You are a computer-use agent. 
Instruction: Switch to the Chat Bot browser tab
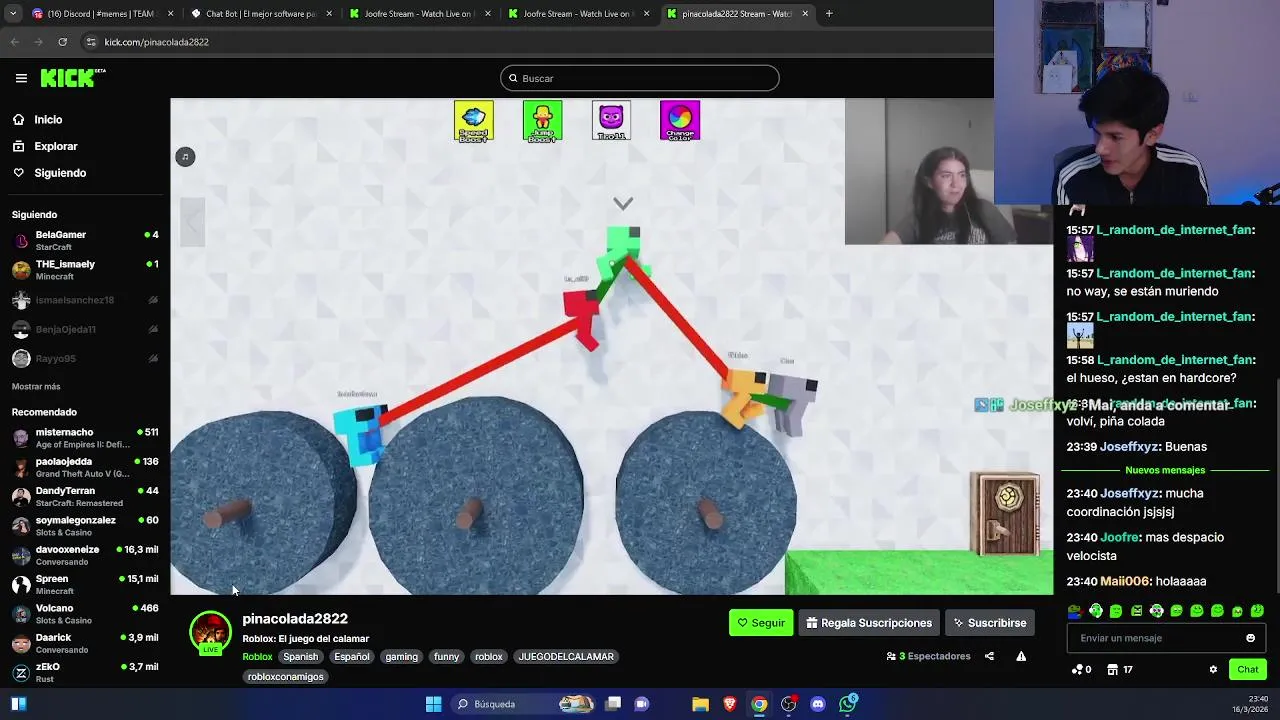point(260,14)
